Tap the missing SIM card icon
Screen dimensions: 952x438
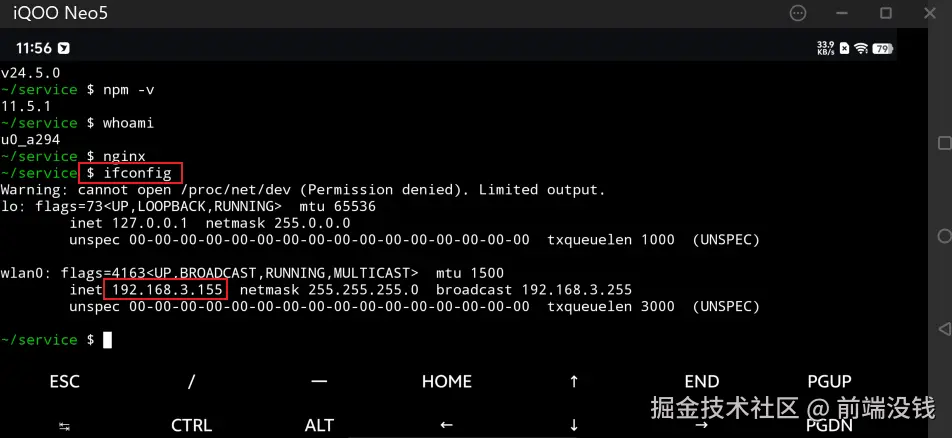point(845,48)
